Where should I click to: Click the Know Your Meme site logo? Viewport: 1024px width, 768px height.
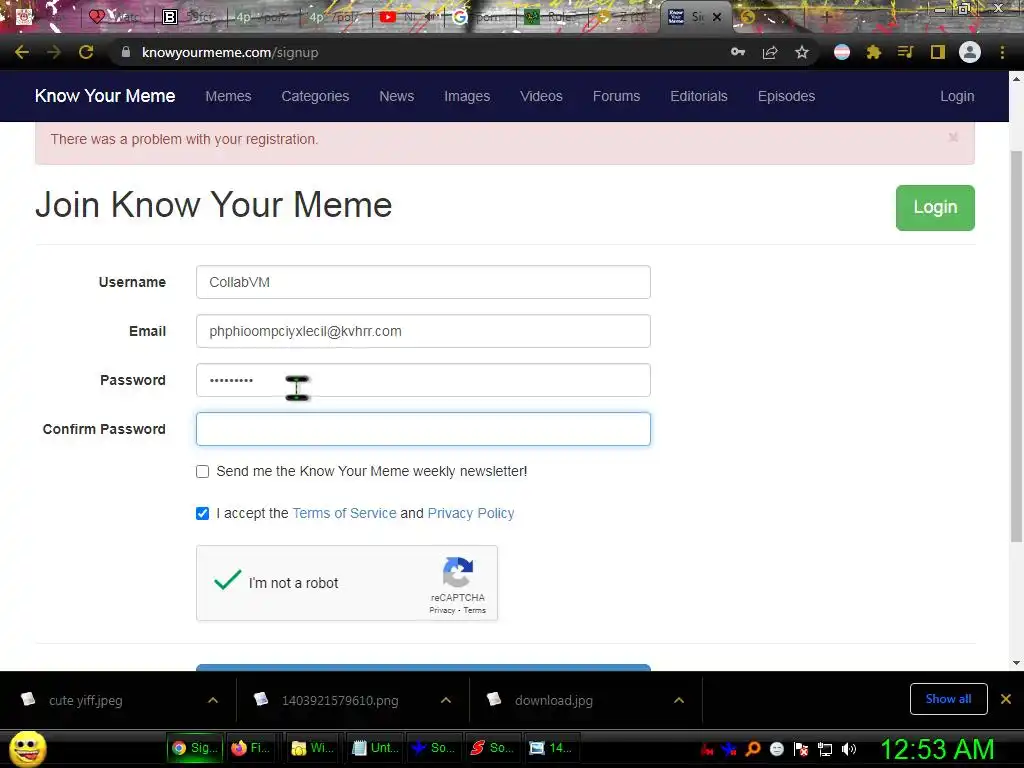tap(105, 96)
